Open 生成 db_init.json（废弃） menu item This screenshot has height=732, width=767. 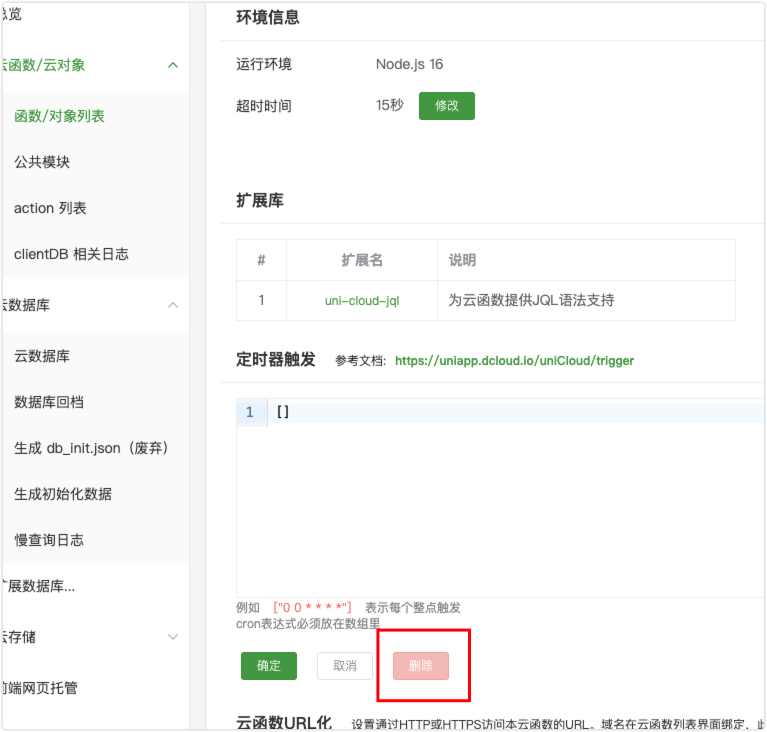pos(91,448)
